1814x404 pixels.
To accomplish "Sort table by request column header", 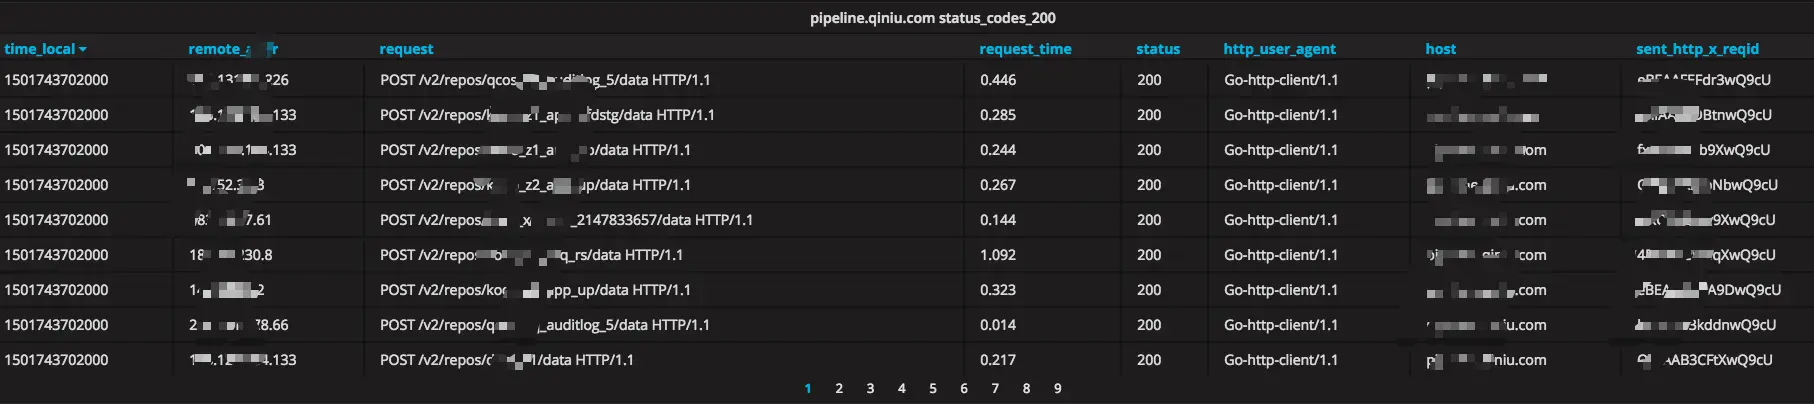I will (x=406, y=49).
